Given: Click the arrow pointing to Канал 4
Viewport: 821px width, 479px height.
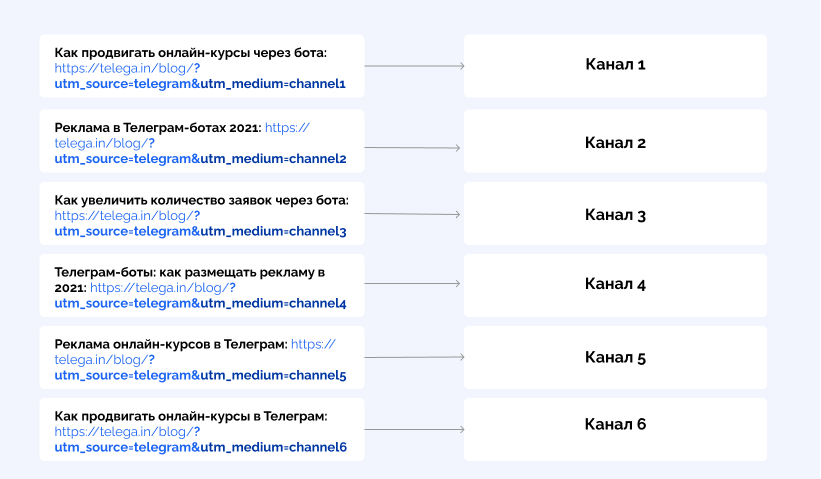Looking at the screenshot, I should click(413, 283).
